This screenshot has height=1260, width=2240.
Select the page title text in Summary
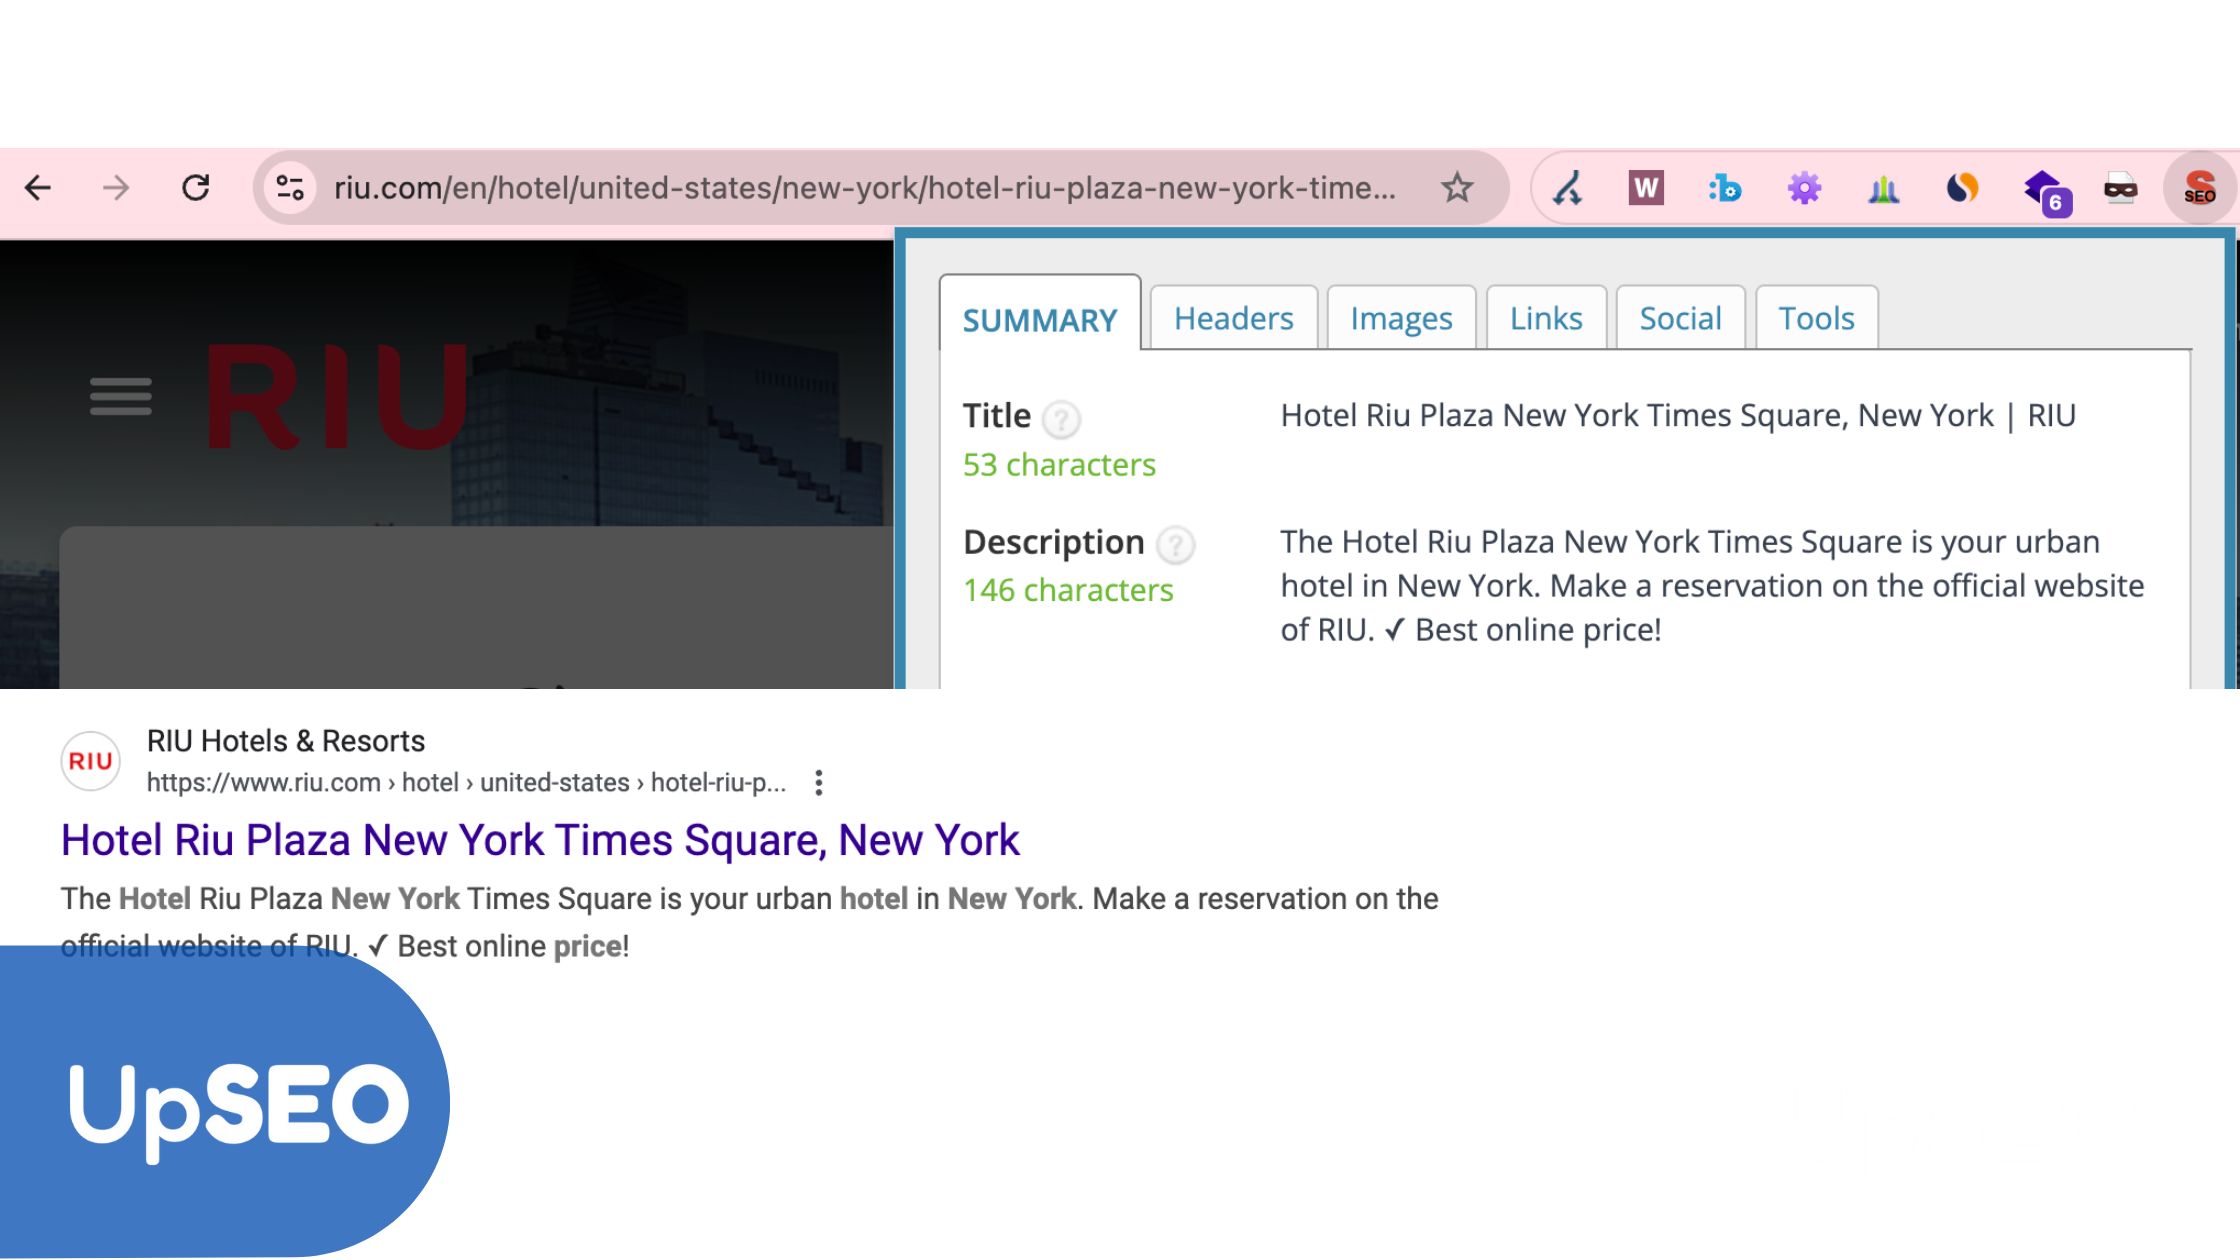click(1678, 415)
